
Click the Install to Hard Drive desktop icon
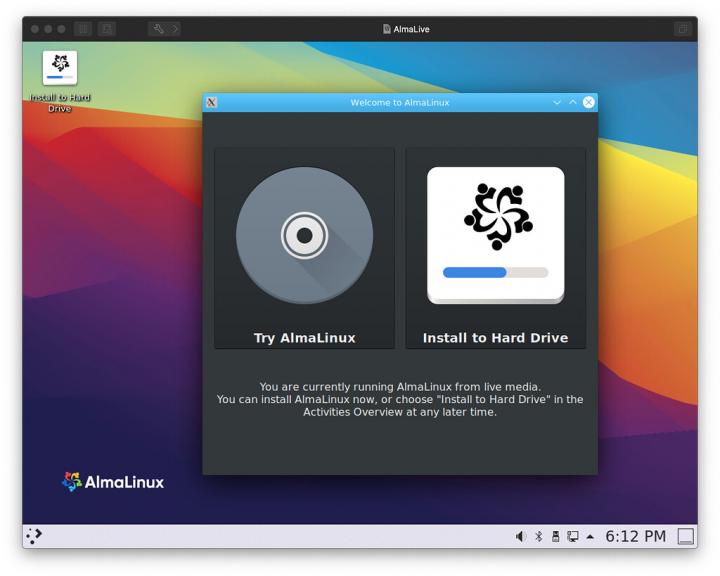[60, 68]
